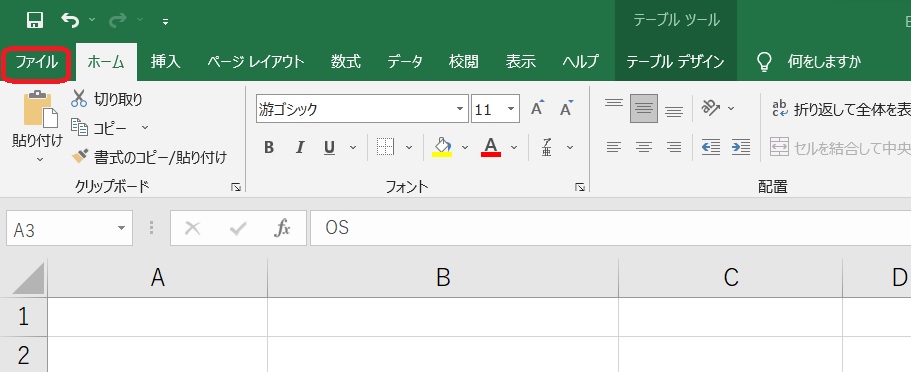The height and width of the screenshot is (372, 911).
Task: Open the ファイル tab
Action: point(37,62)
